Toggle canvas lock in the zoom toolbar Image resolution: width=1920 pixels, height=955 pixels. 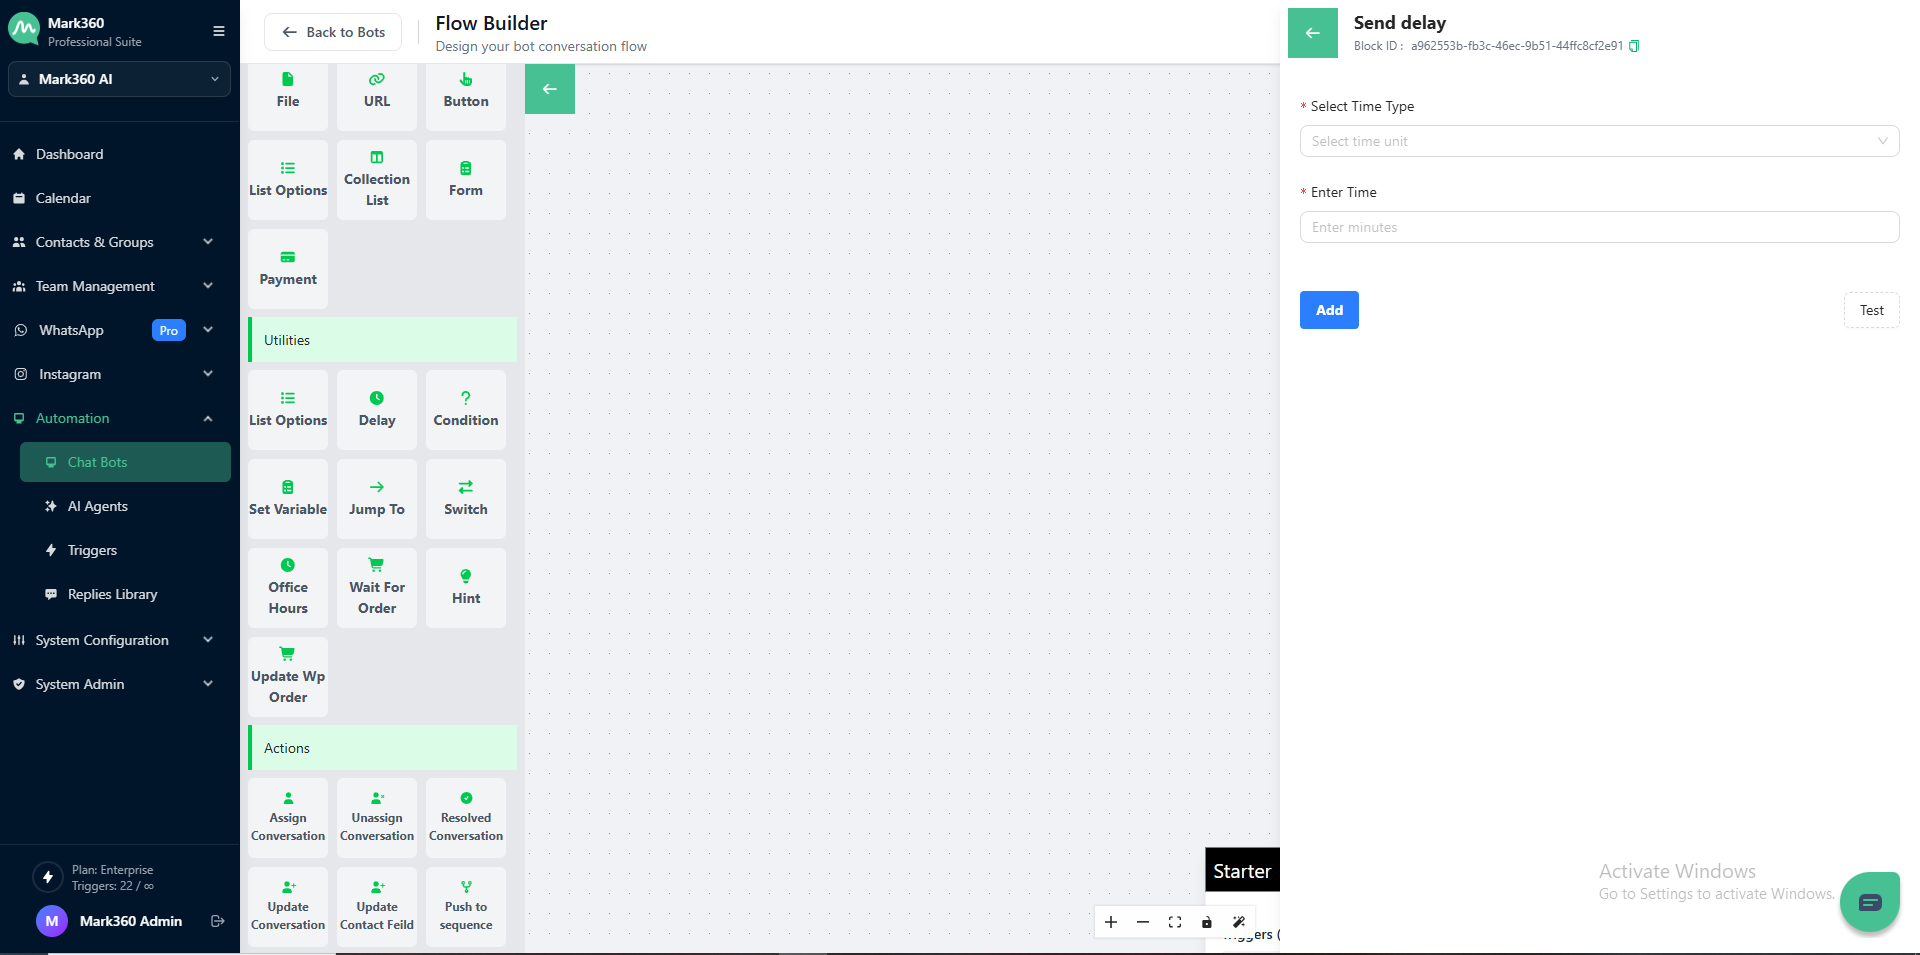pyautogui.click(x=1207, y=922)
